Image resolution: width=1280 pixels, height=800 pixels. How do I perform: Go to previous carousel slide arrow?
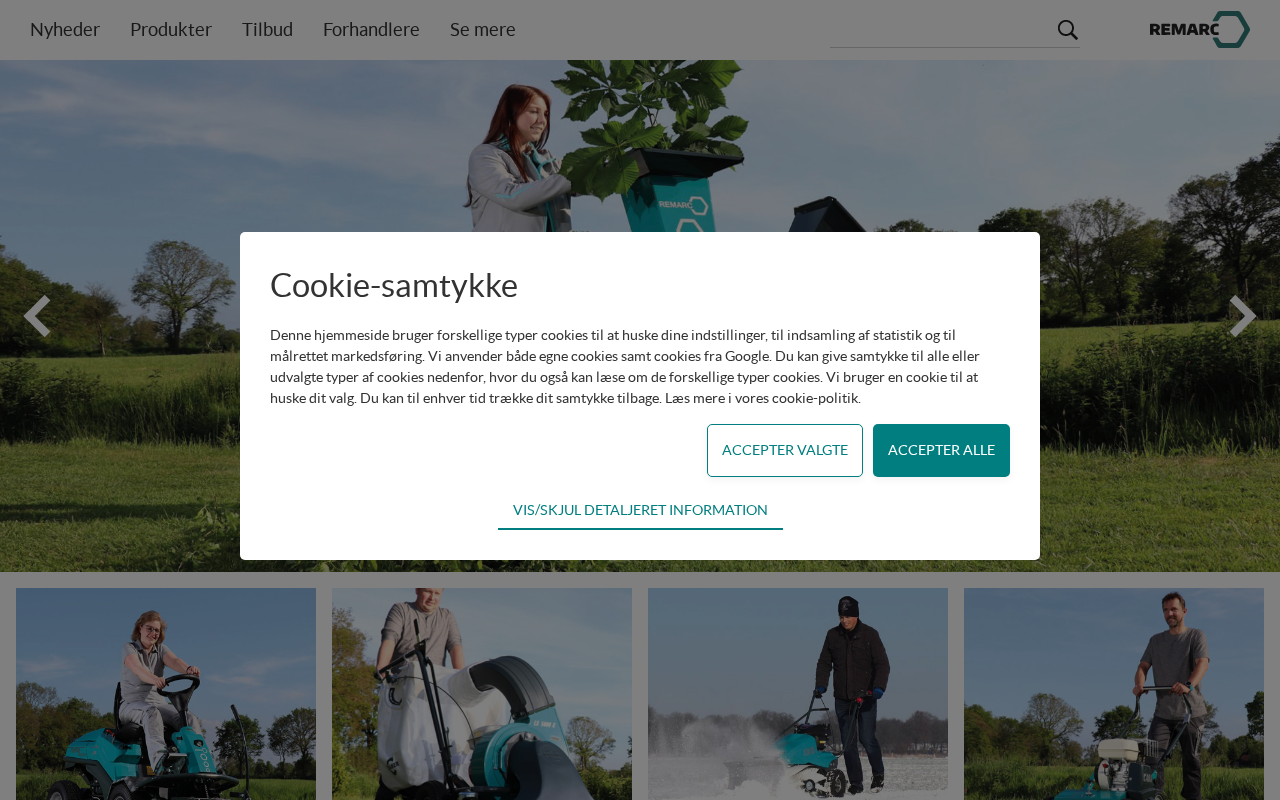pyautogui.click(x=37, y=316)
